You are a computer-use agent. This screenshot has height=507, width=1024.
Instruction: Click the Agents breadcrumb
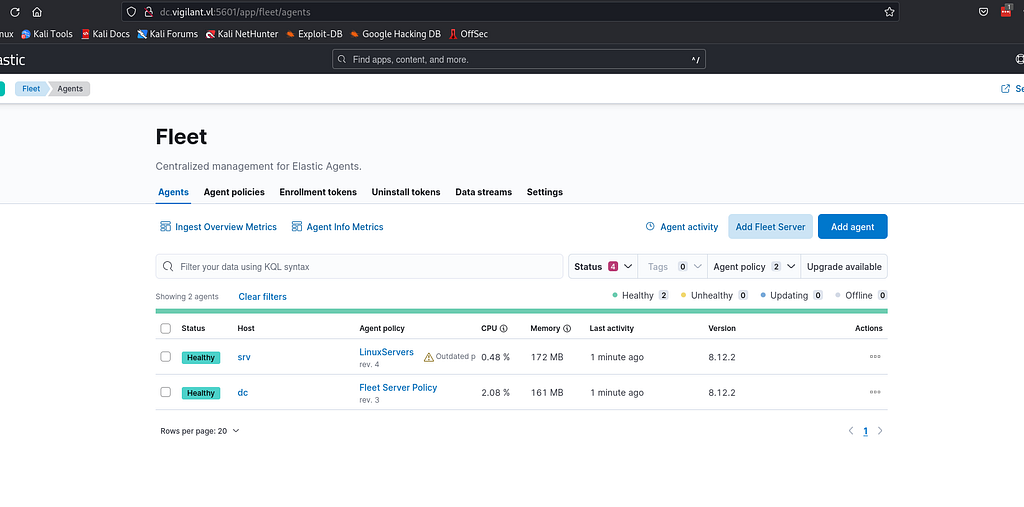point(70,89)
